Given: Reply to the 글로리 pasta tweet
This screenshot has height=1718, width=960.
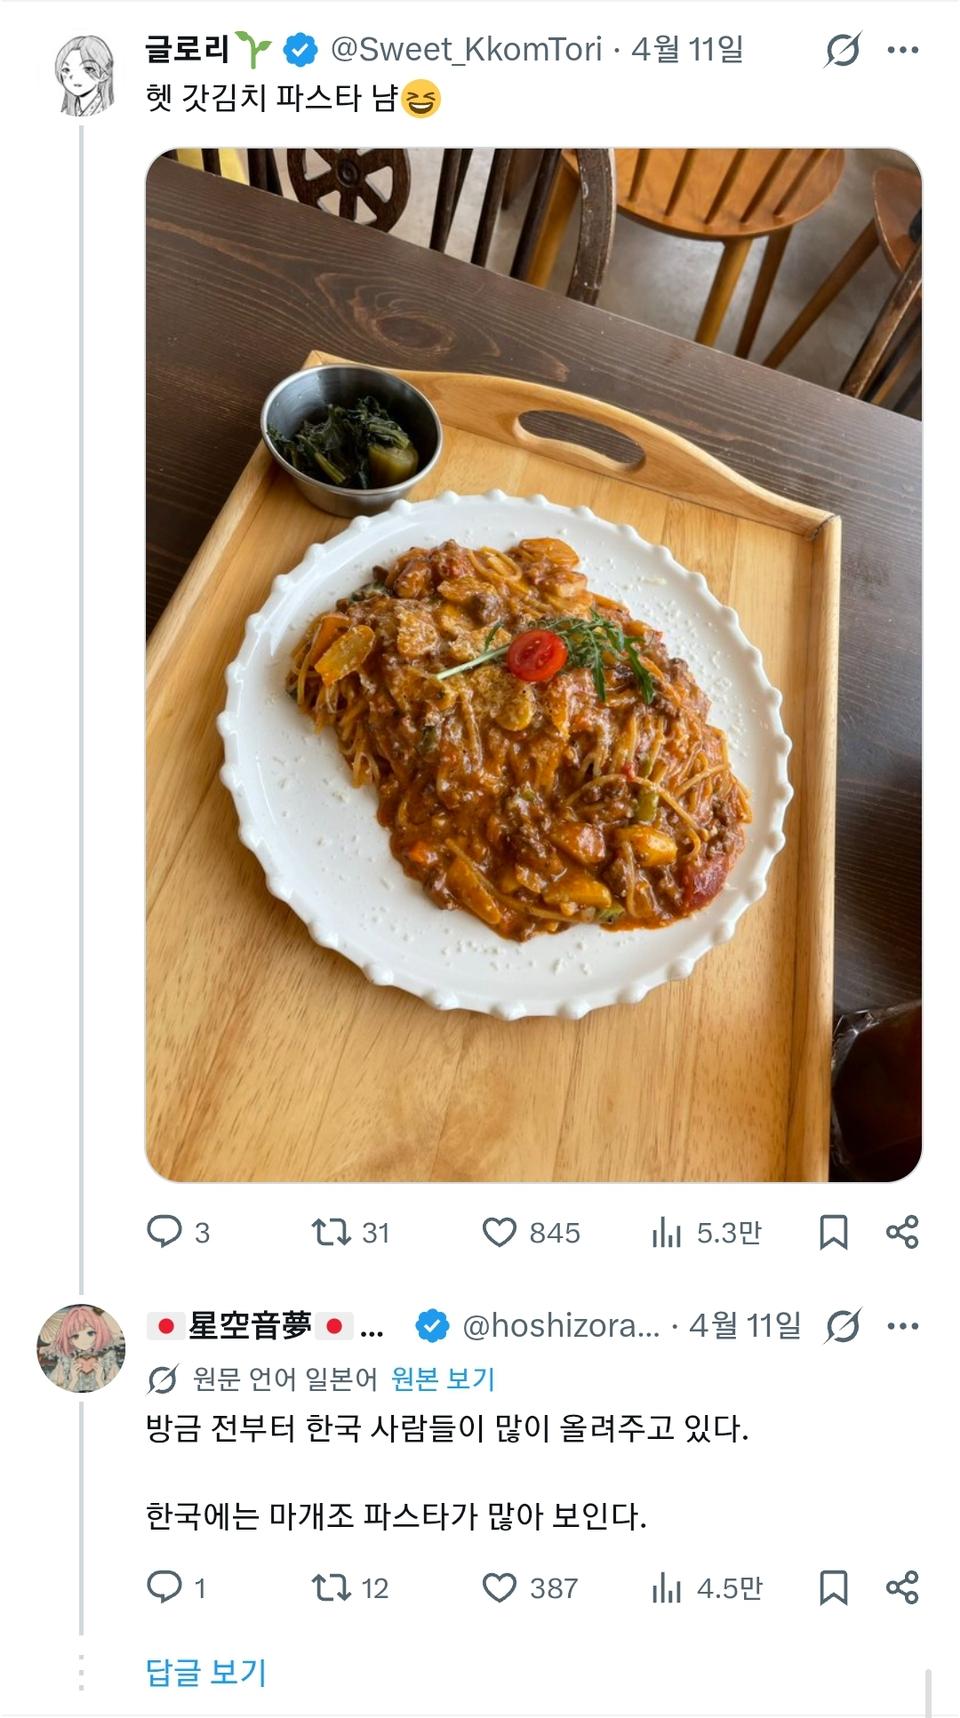Looking at the screenshot, I should [x=165, y=1231].
